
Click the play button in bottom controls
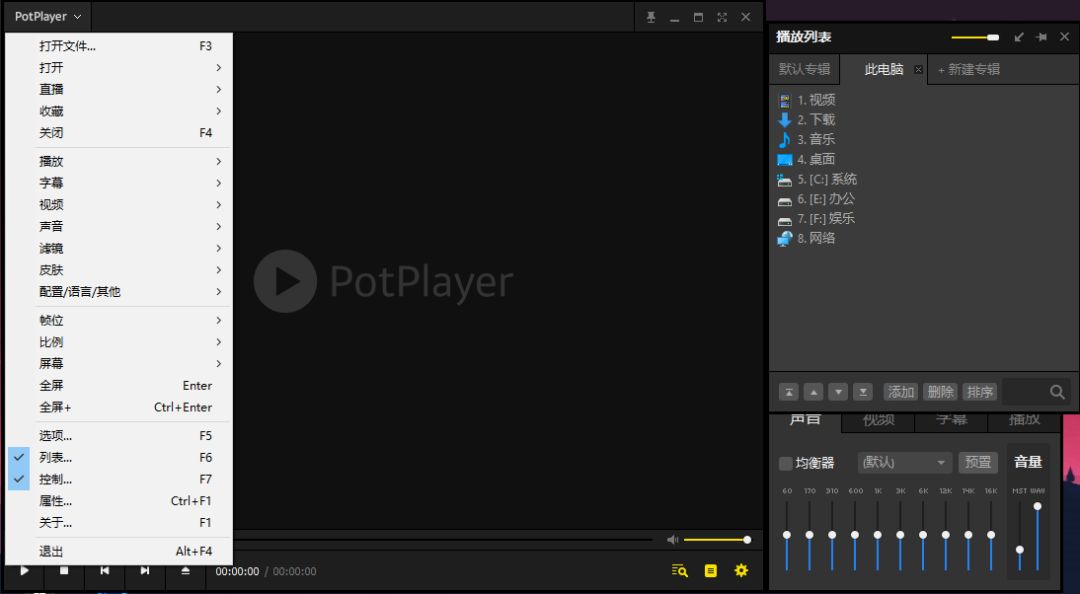pyautogui.click(x=24, y=571)
